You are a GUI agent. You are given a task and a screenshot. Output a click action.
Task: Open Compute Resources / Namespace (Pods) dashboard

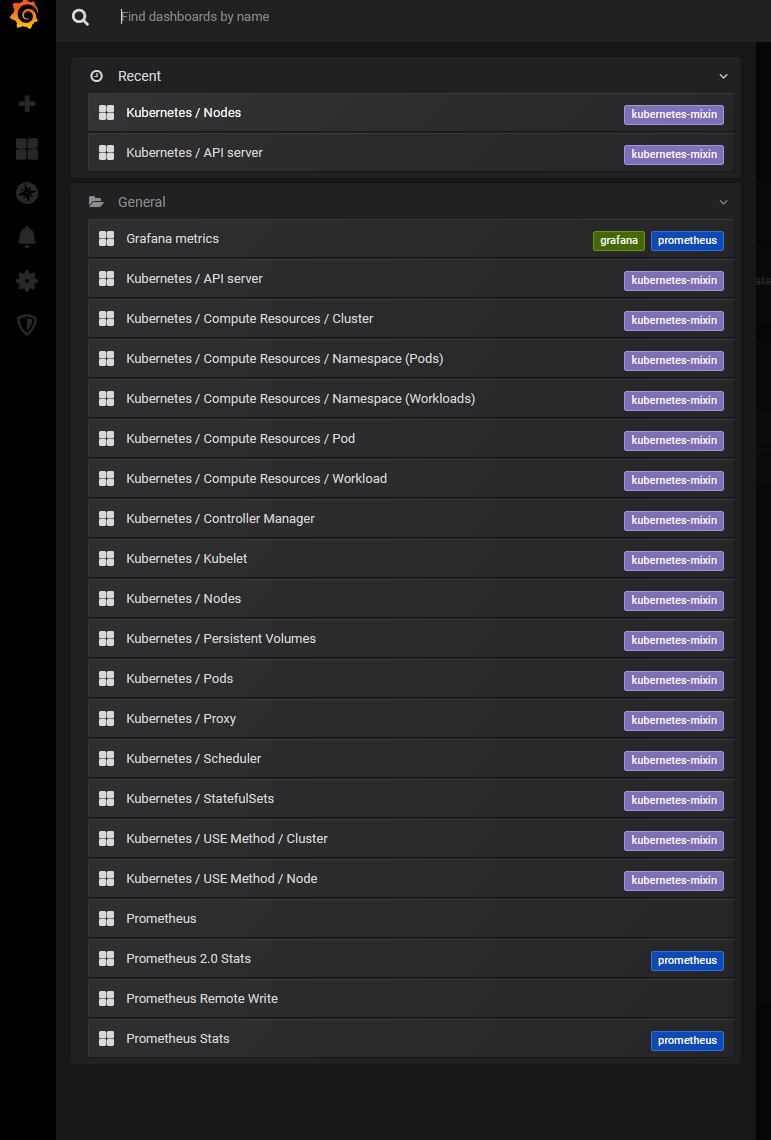coord(410,358)
